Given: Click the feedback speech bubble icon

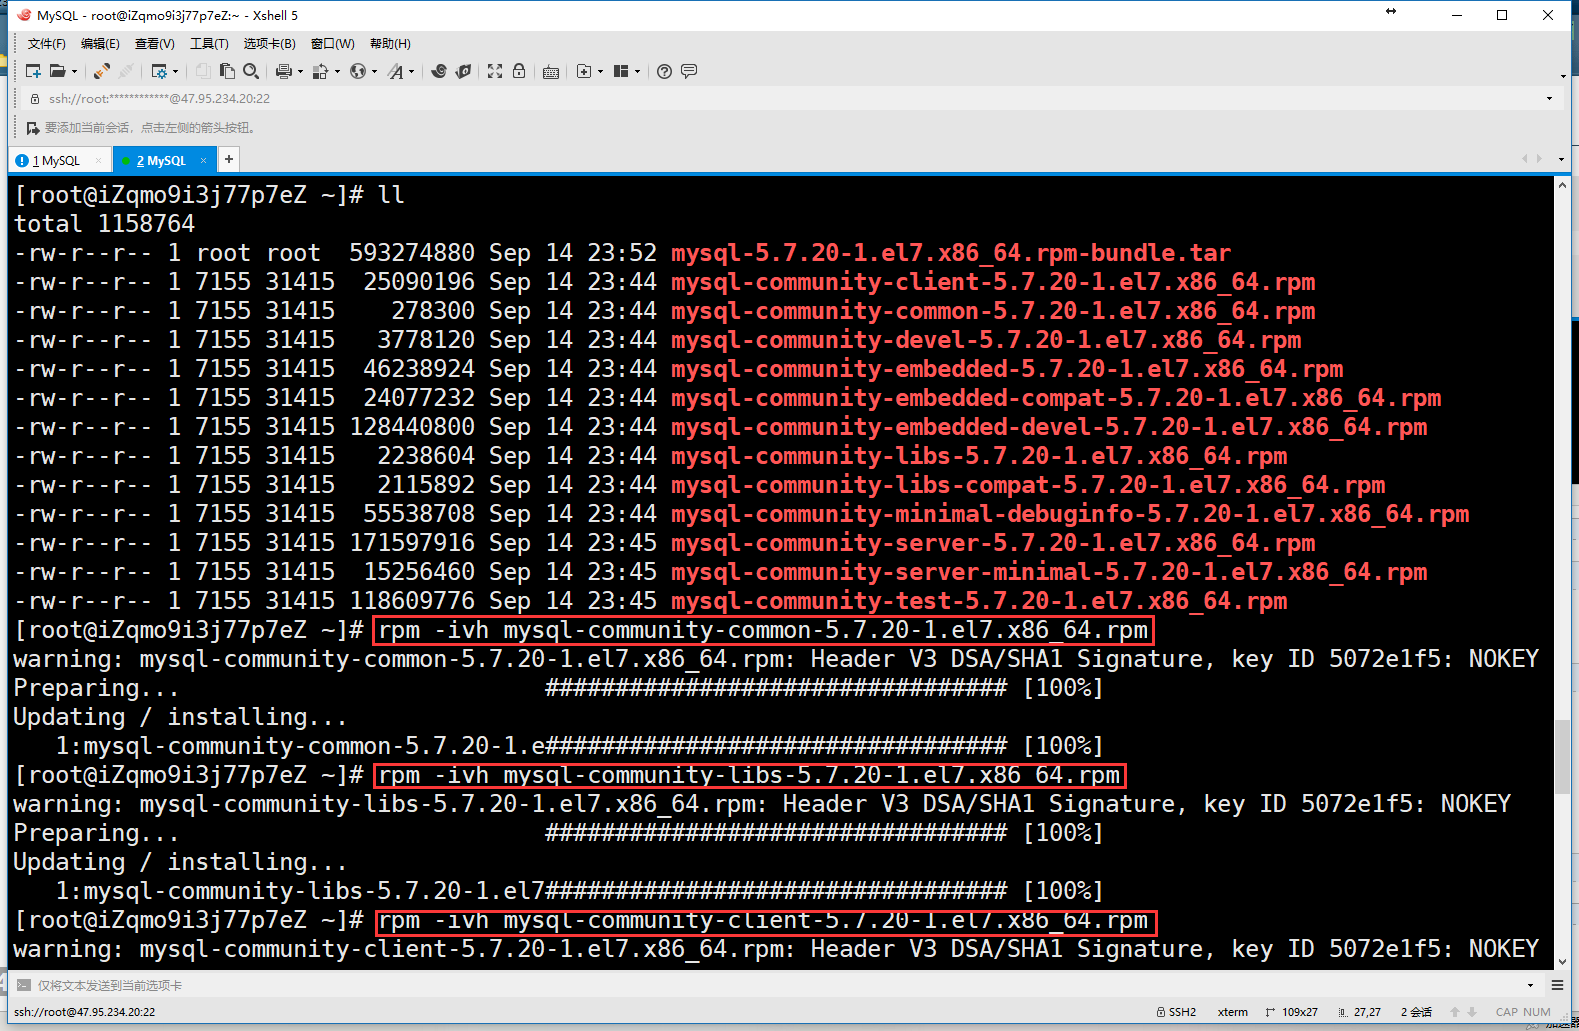Looking at the screenshot, I should pyautogui.click(x=689, y=71).
